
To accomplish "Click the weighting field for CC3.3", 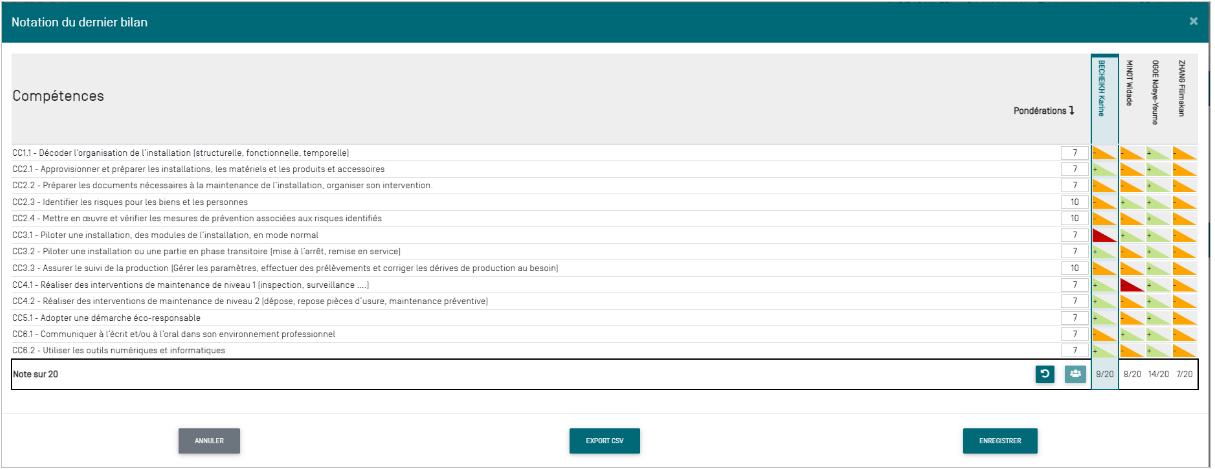I will coord(1074,268).
